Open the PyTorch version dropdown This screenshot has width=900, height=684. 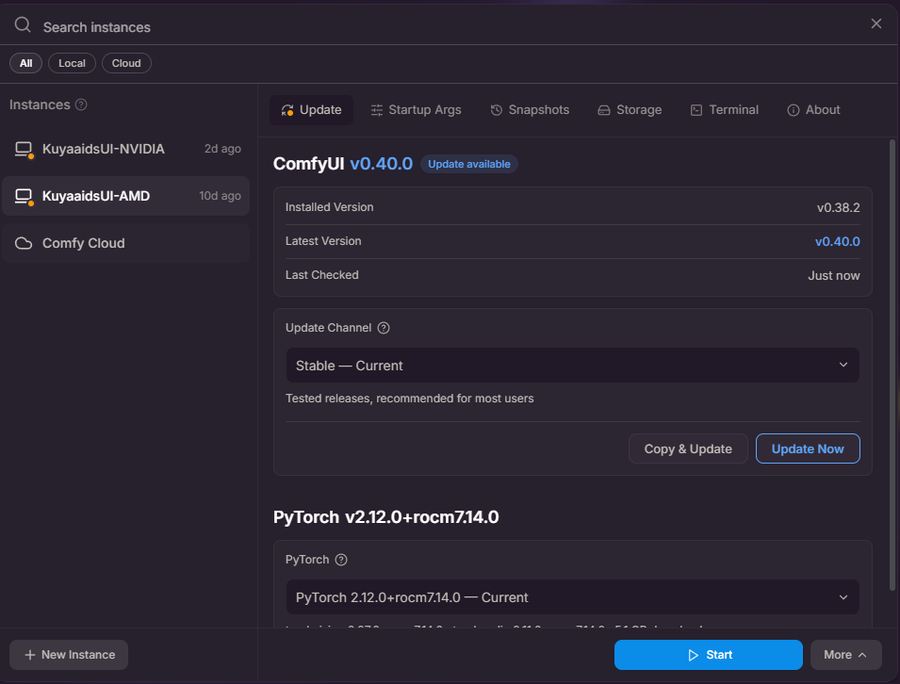tap(573, 597)
